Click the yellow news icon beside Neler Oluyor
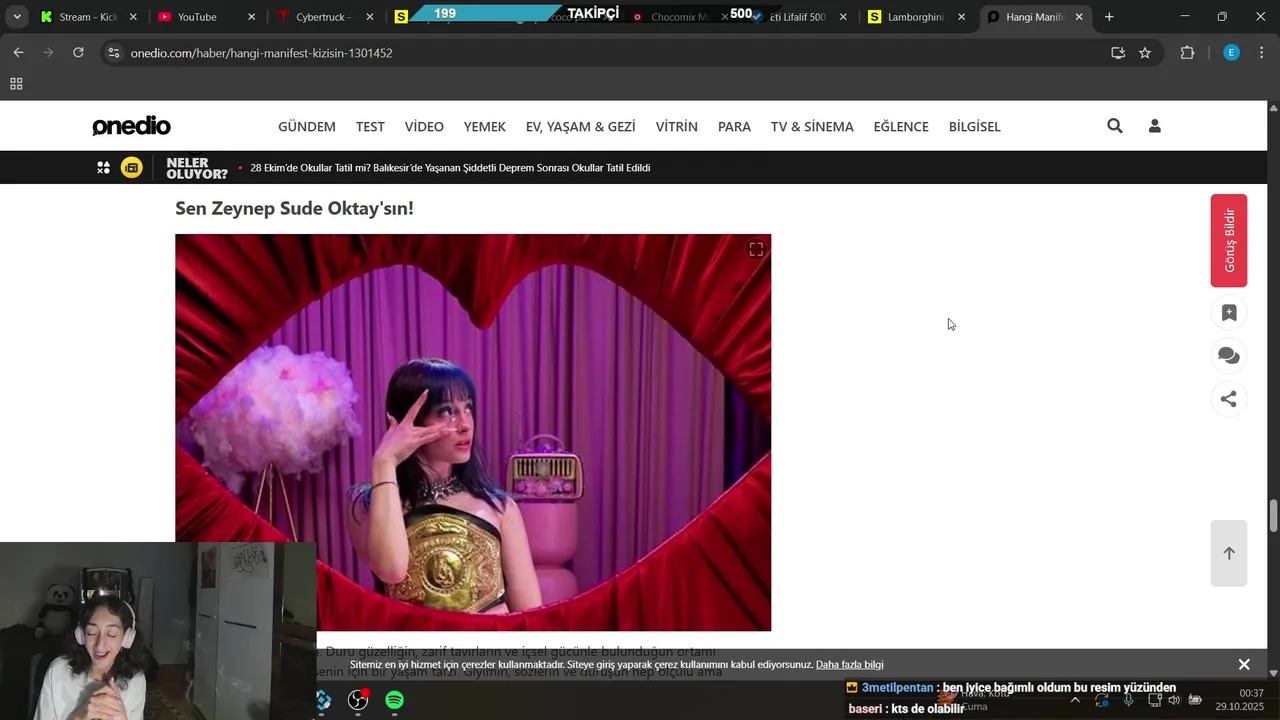The width and height of the screenshot is (1280, 720). 132,168
